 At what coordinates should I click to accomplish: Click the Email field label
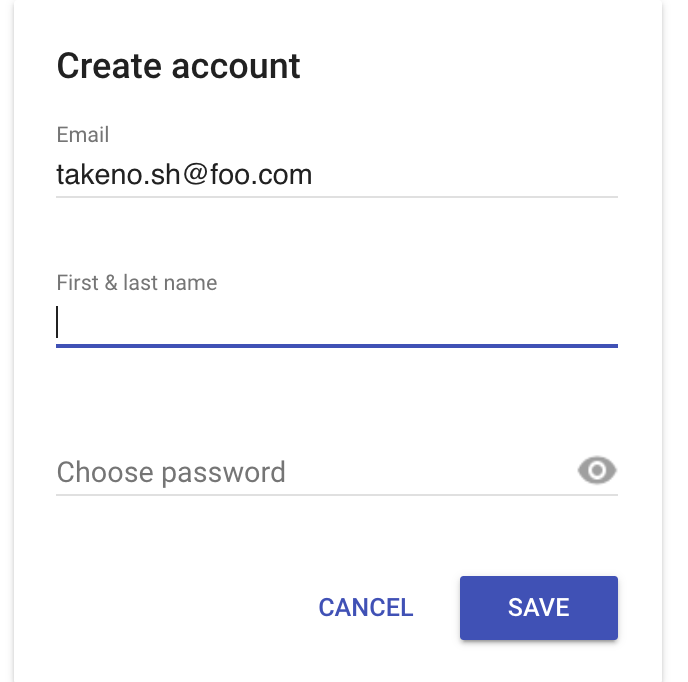coord(82,135)
